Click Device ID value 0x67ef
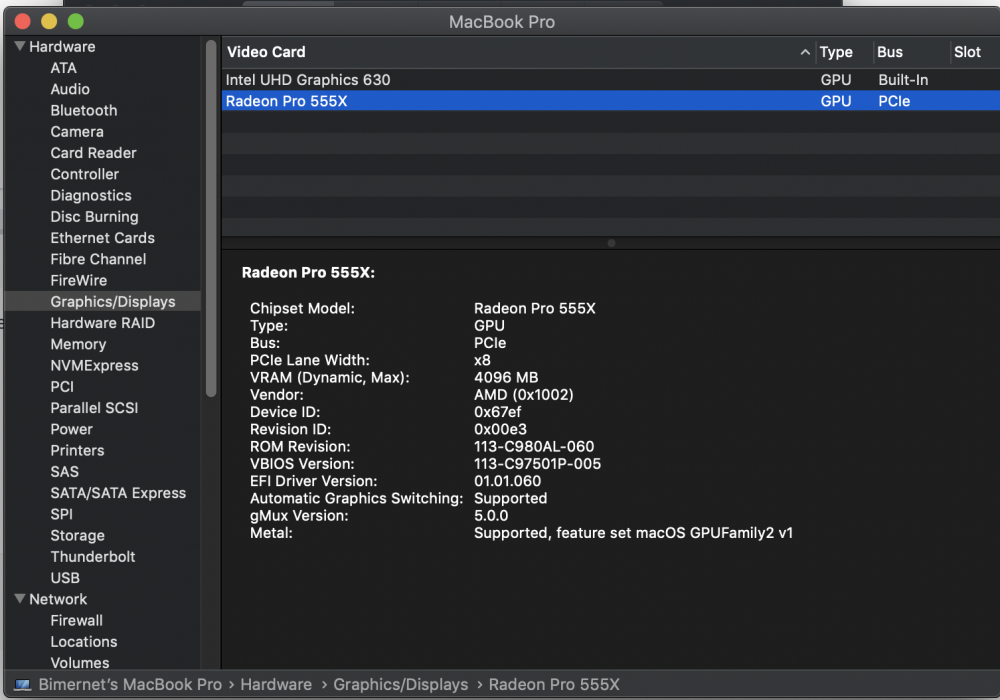1000x700 pixels. [497, 412]
